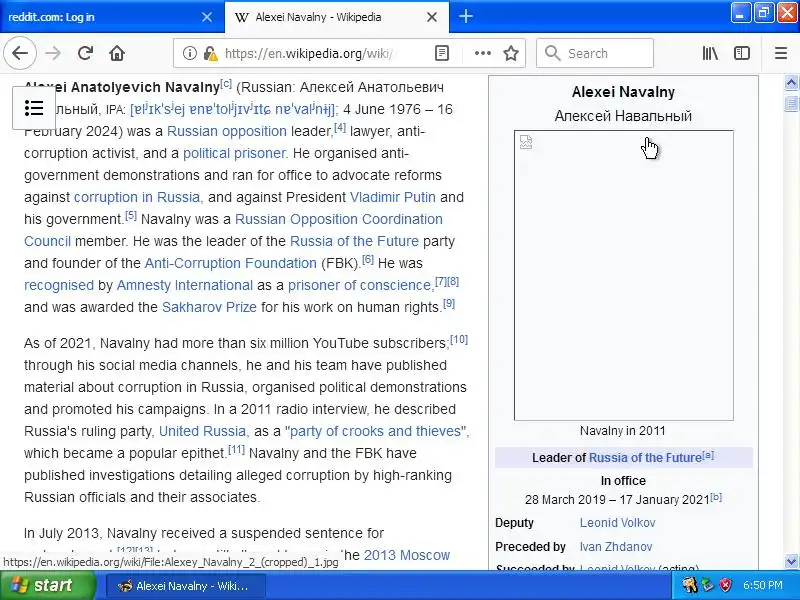
Task: Click the Windows start button
Action: point(48,585)
